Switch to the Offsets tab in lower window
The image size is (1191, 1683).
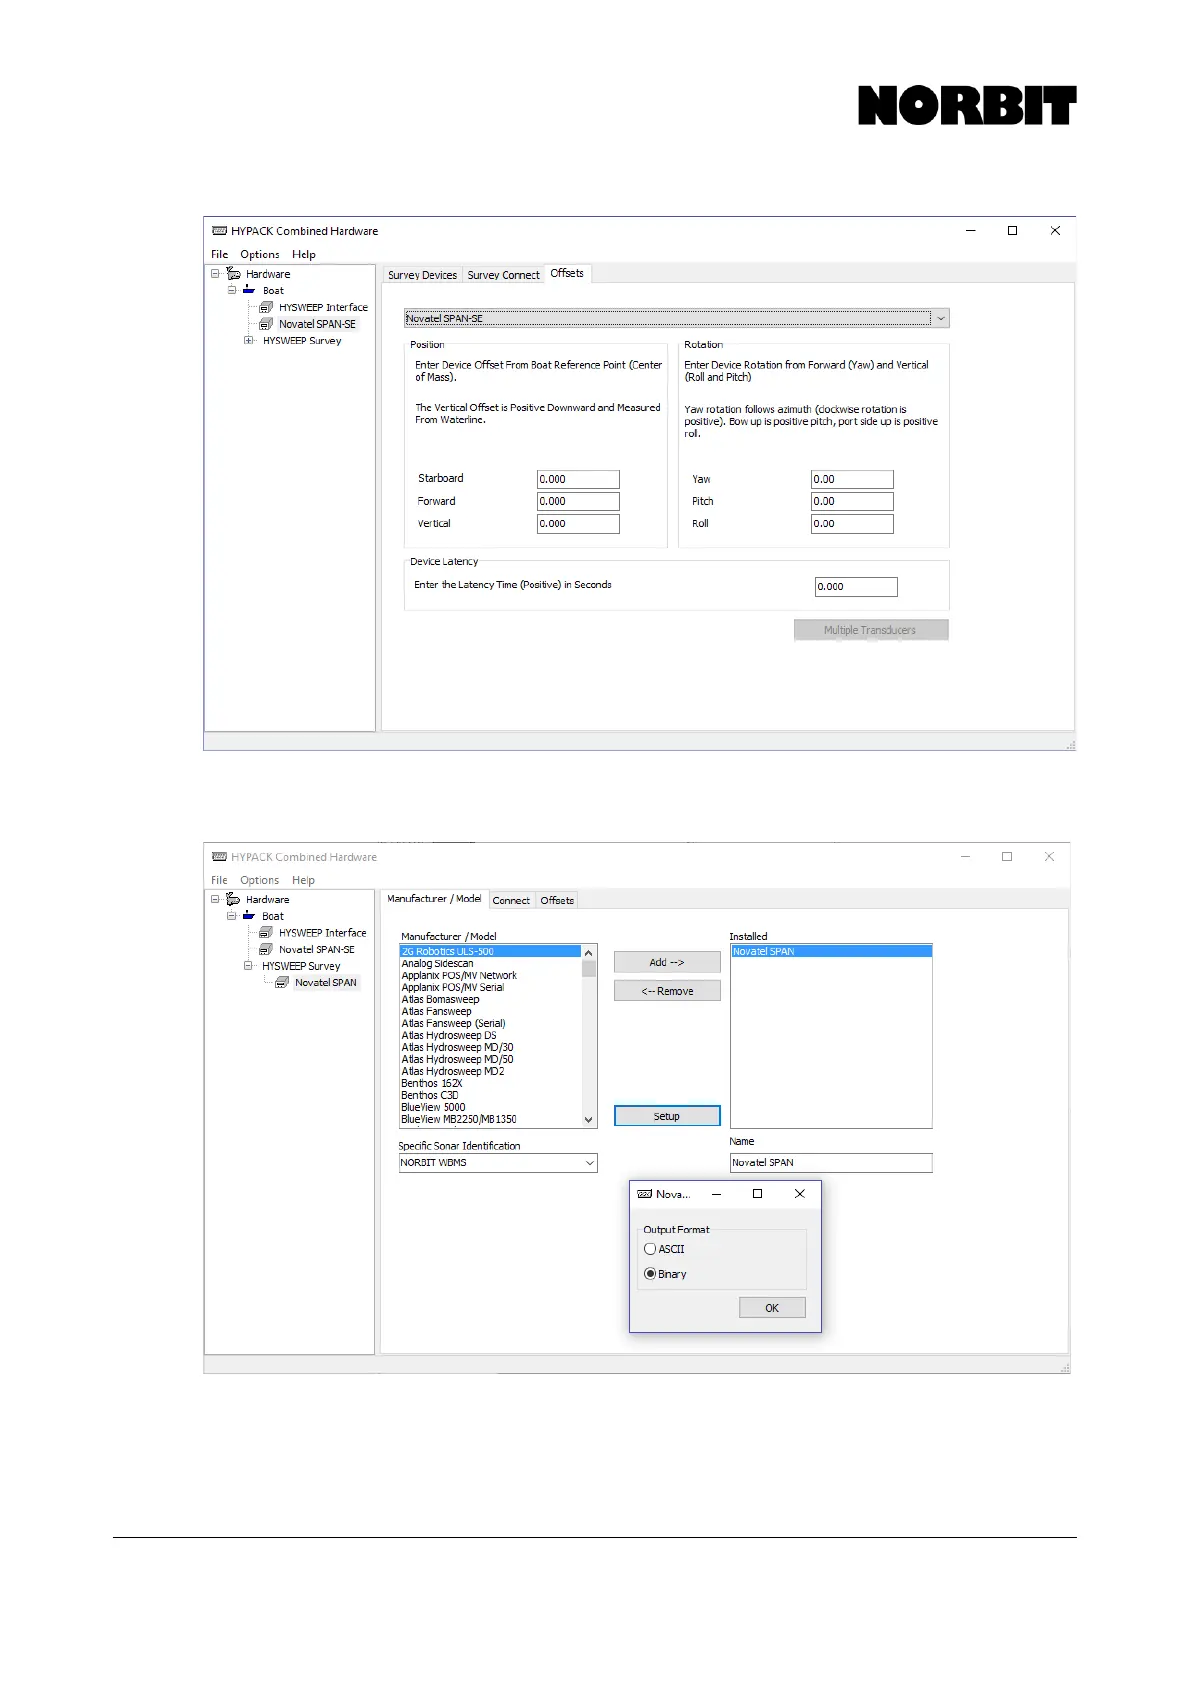557,900
